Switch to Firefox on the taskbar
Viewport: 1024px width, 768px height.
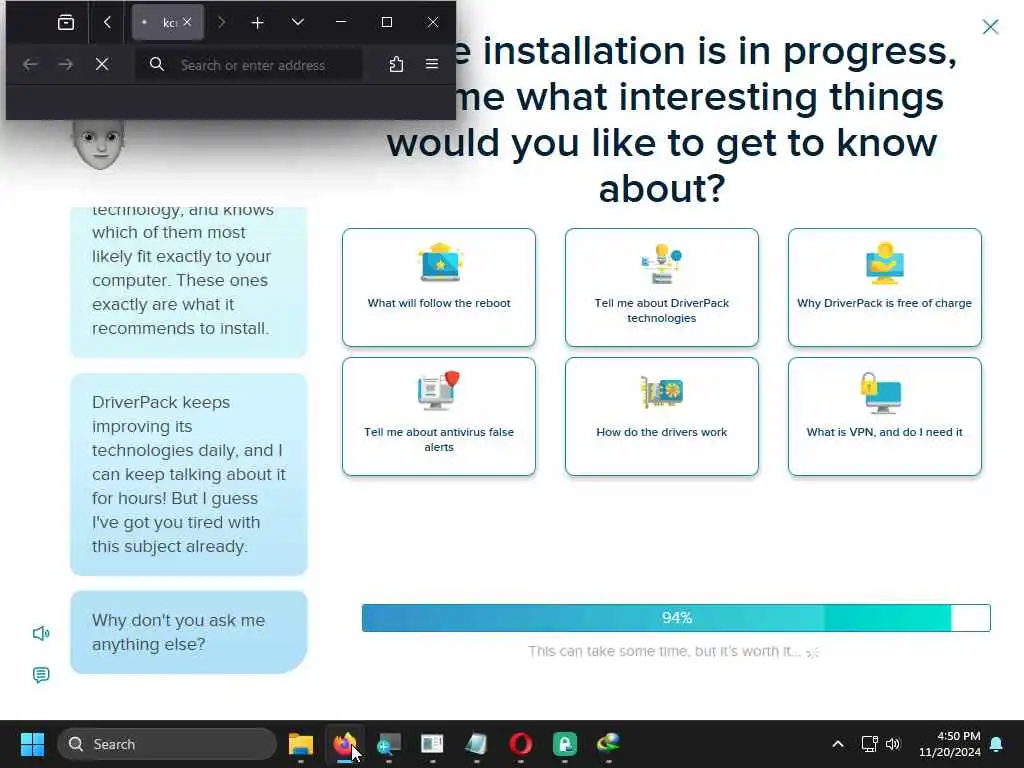(344, 744)
